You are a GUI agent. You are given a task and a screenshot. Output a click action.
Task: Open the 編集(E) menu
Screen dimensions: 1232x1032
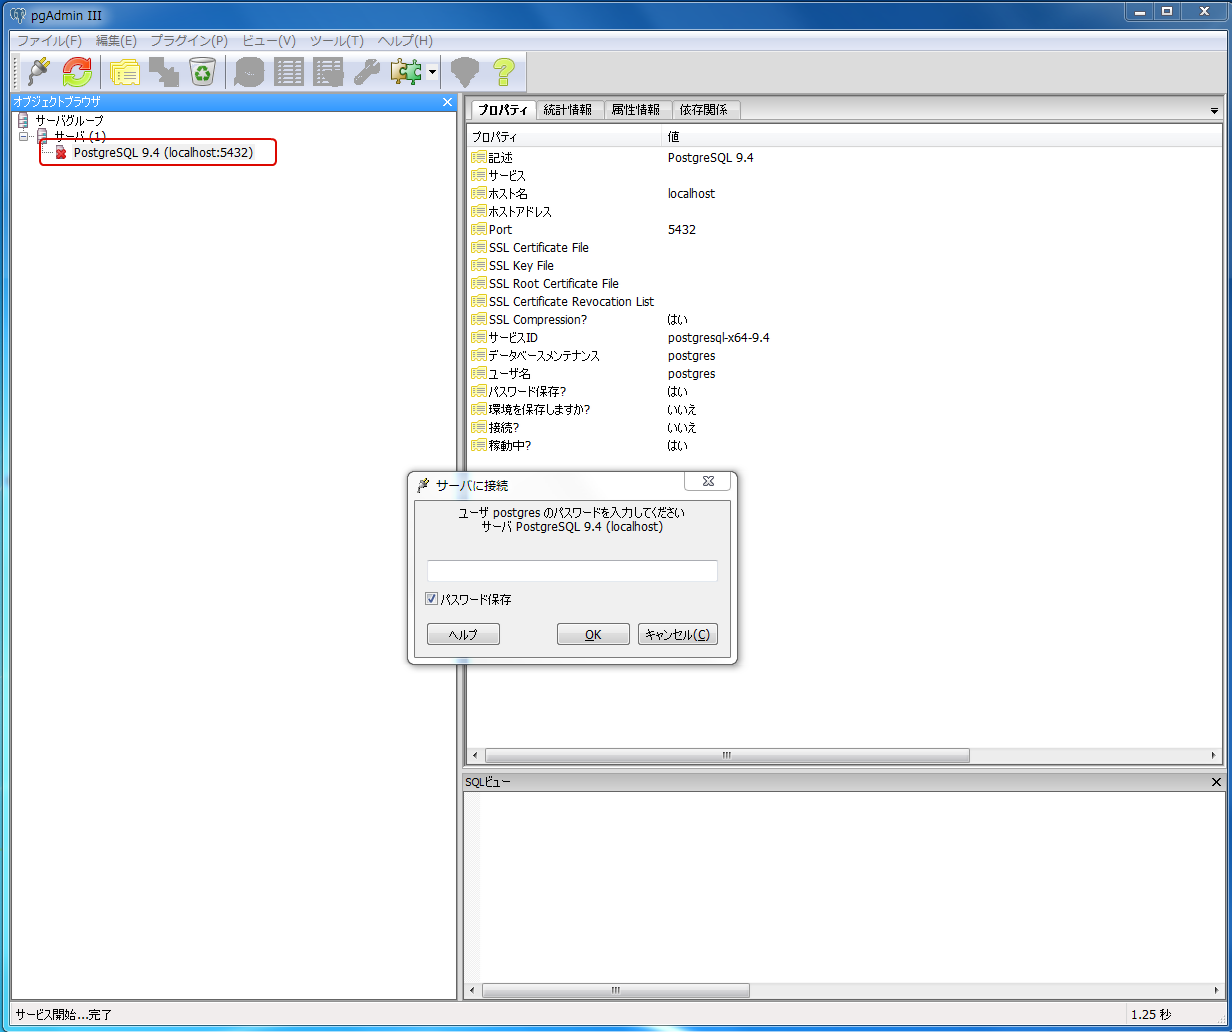pos(116,41)
